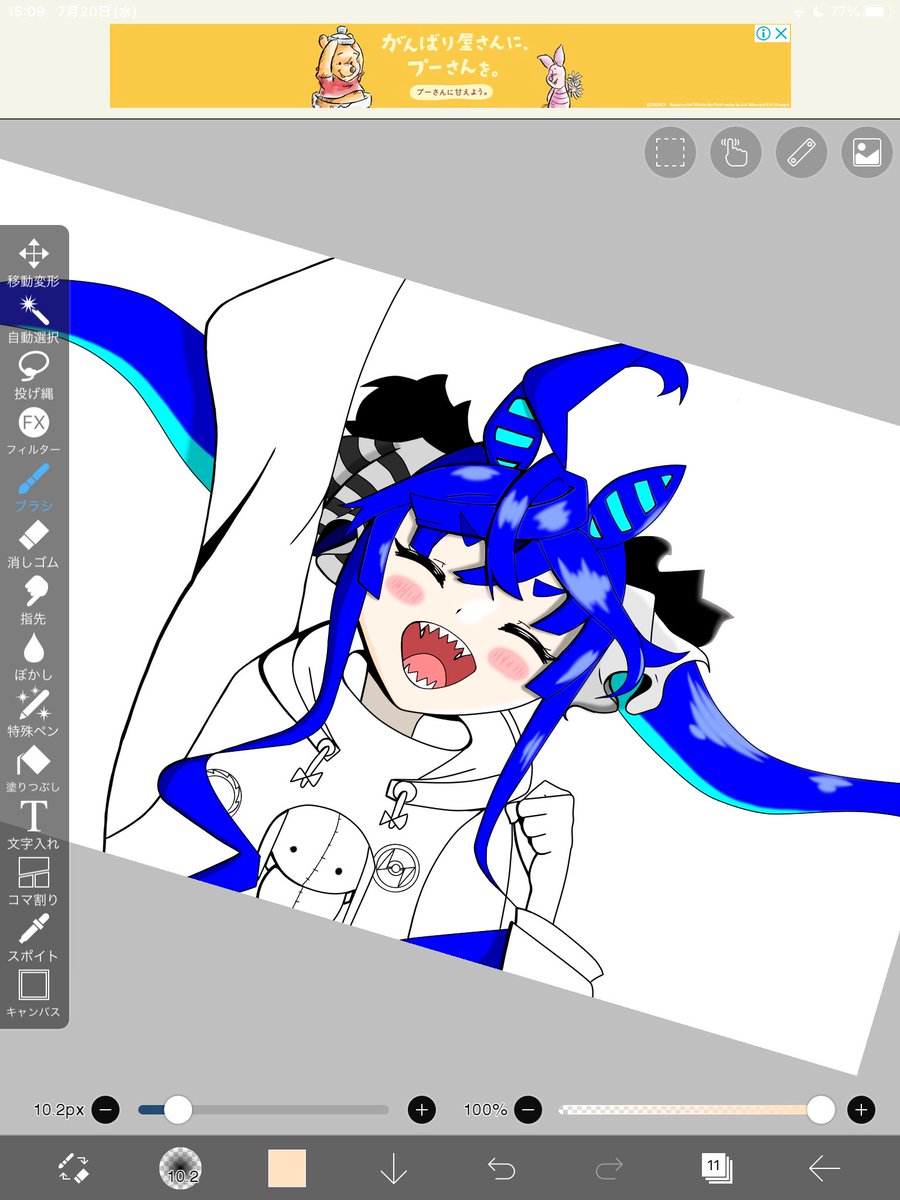Redo the undone stroke
Screen dimensions: 900x1200
click(609, 1168)
